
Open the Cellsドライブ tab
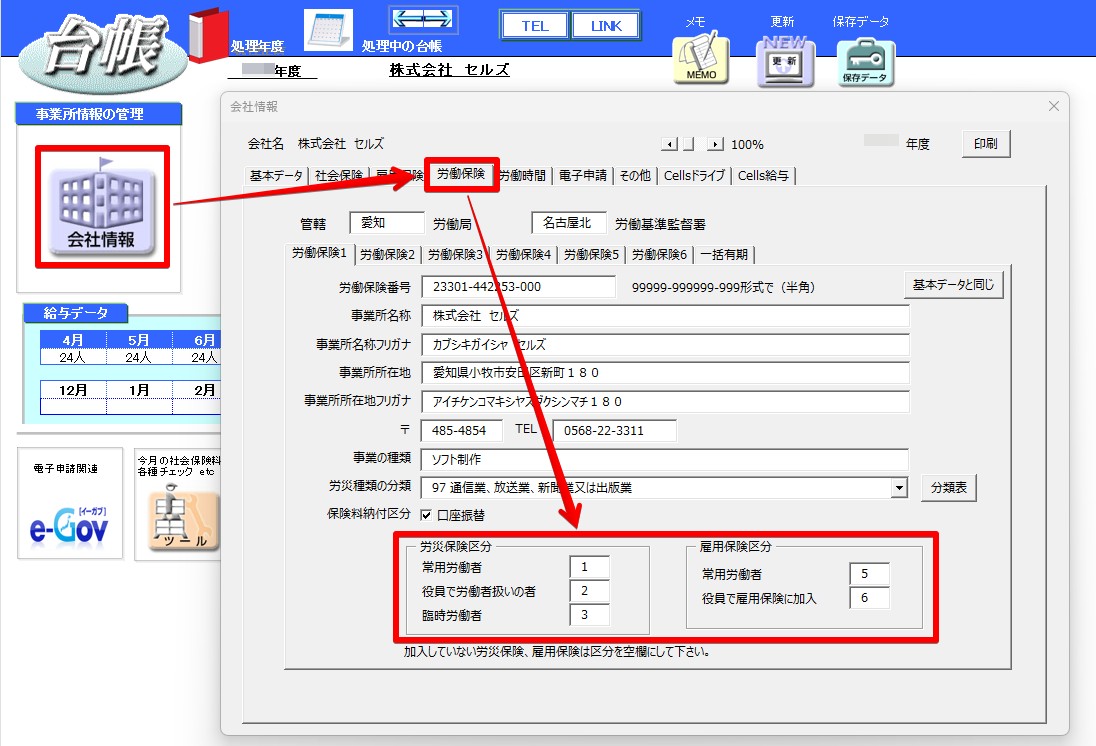coord(694,175)
